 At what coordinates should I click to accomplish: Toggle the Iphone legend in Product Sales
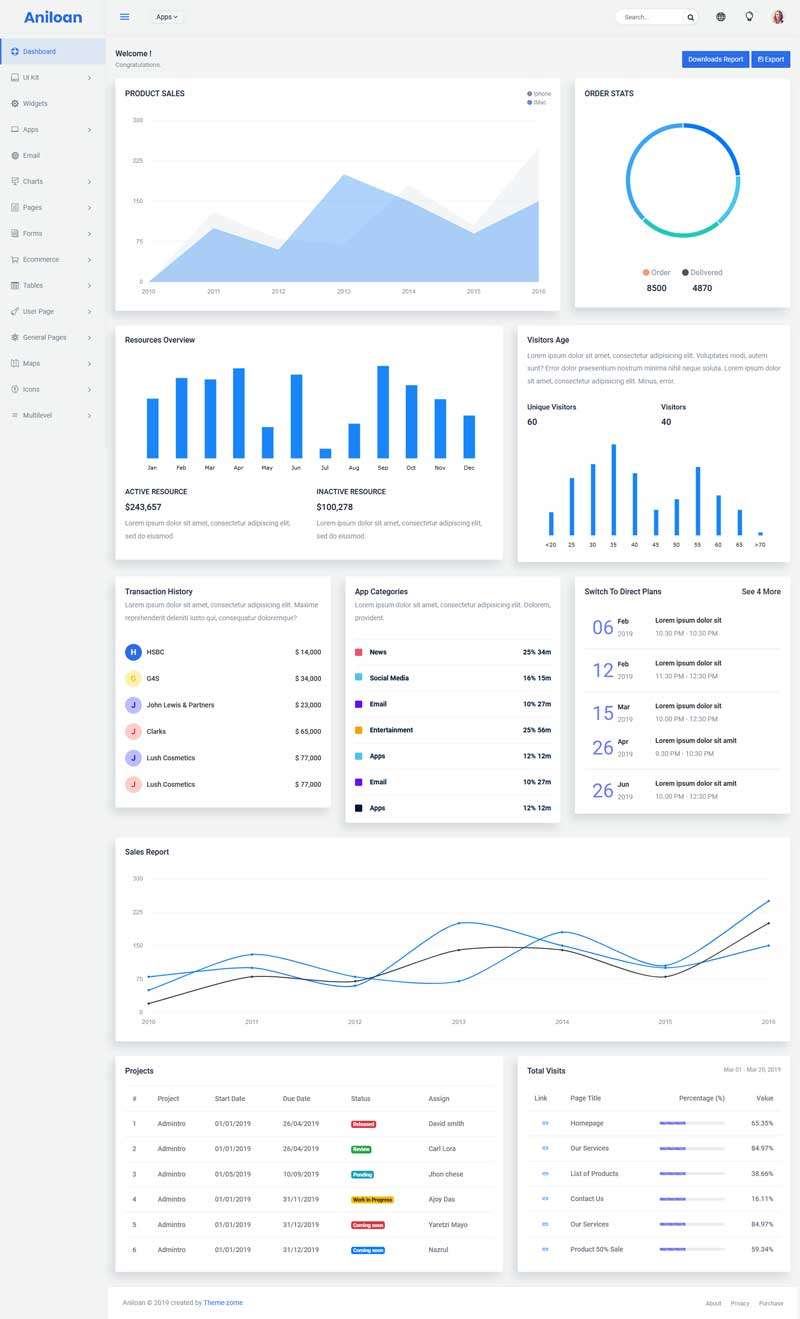click(x=538, y=94)
